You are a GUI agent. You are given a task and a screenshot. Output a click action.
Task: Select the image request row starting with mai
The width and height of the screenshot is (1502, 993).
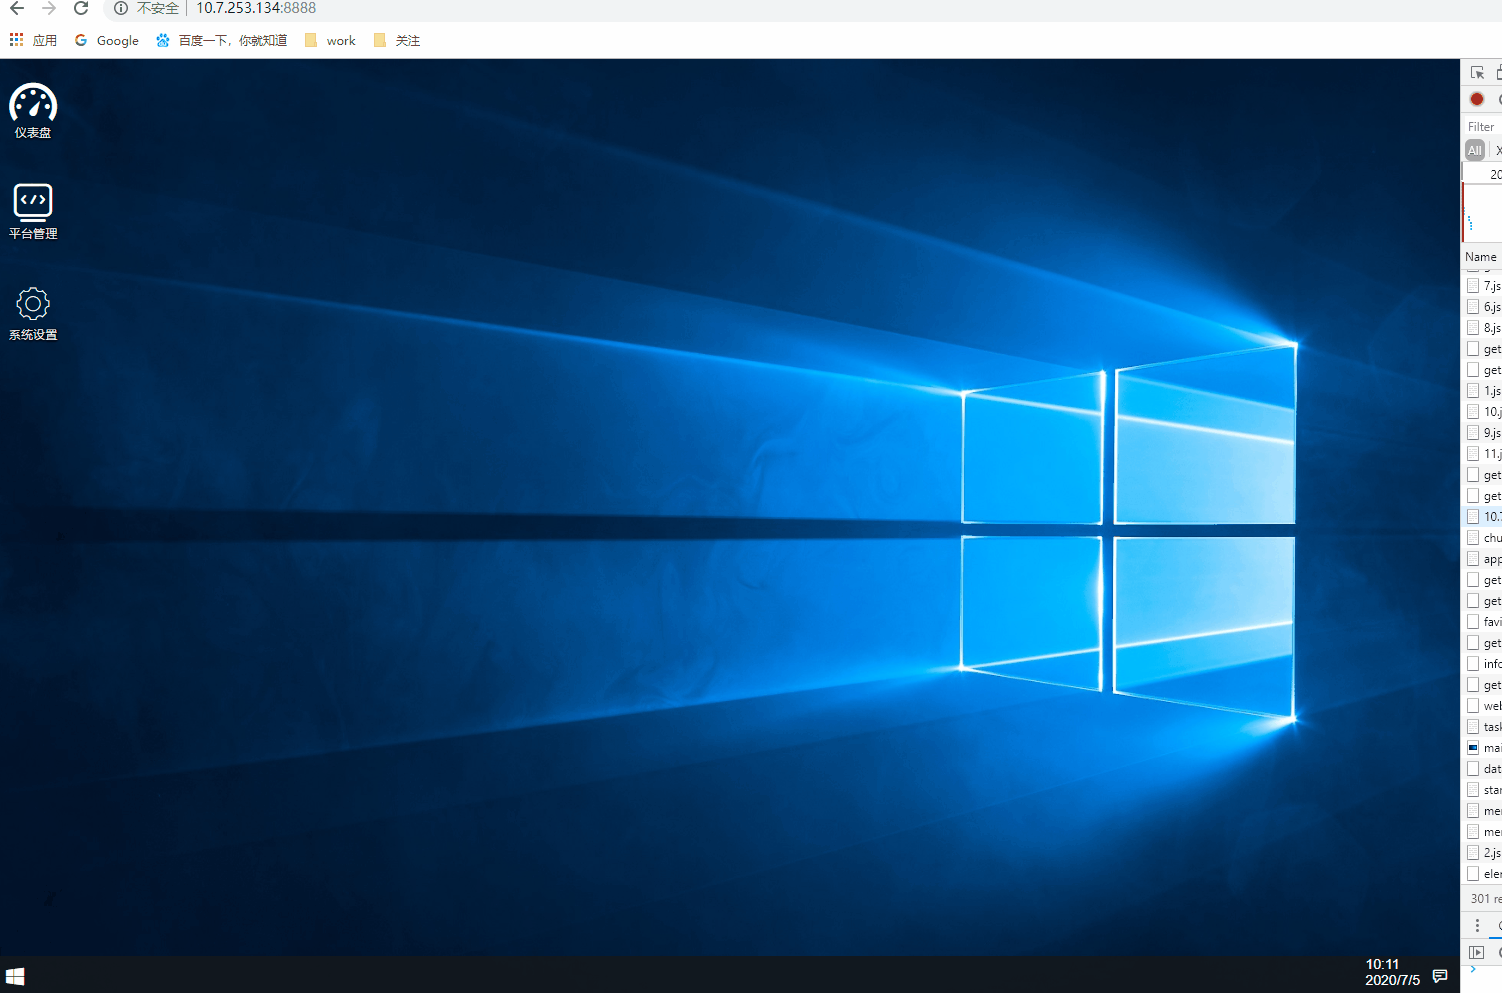(x=1483, y=748)
